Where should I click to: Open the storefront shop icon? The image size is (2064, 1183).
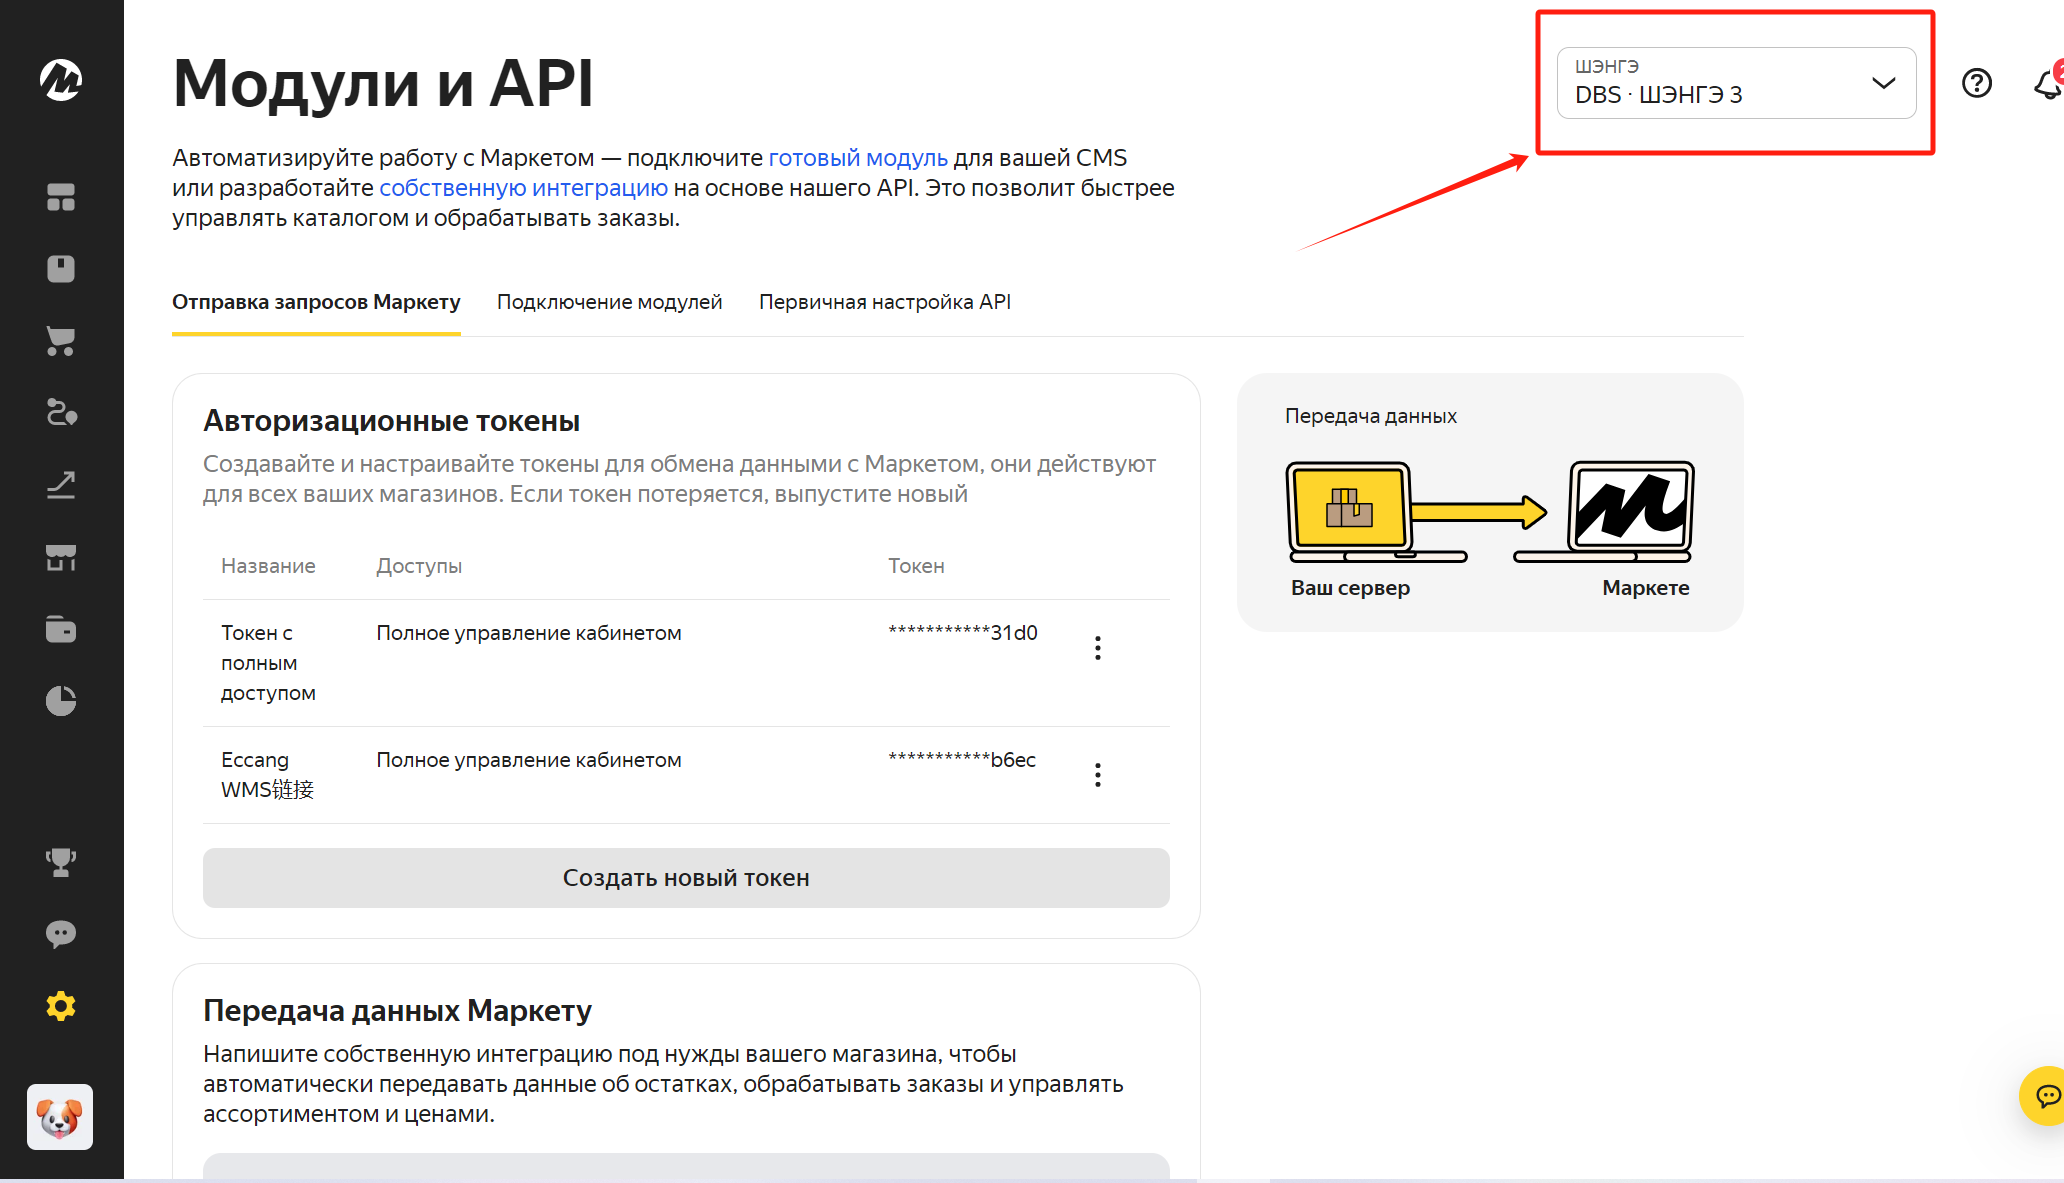(61, 557)
